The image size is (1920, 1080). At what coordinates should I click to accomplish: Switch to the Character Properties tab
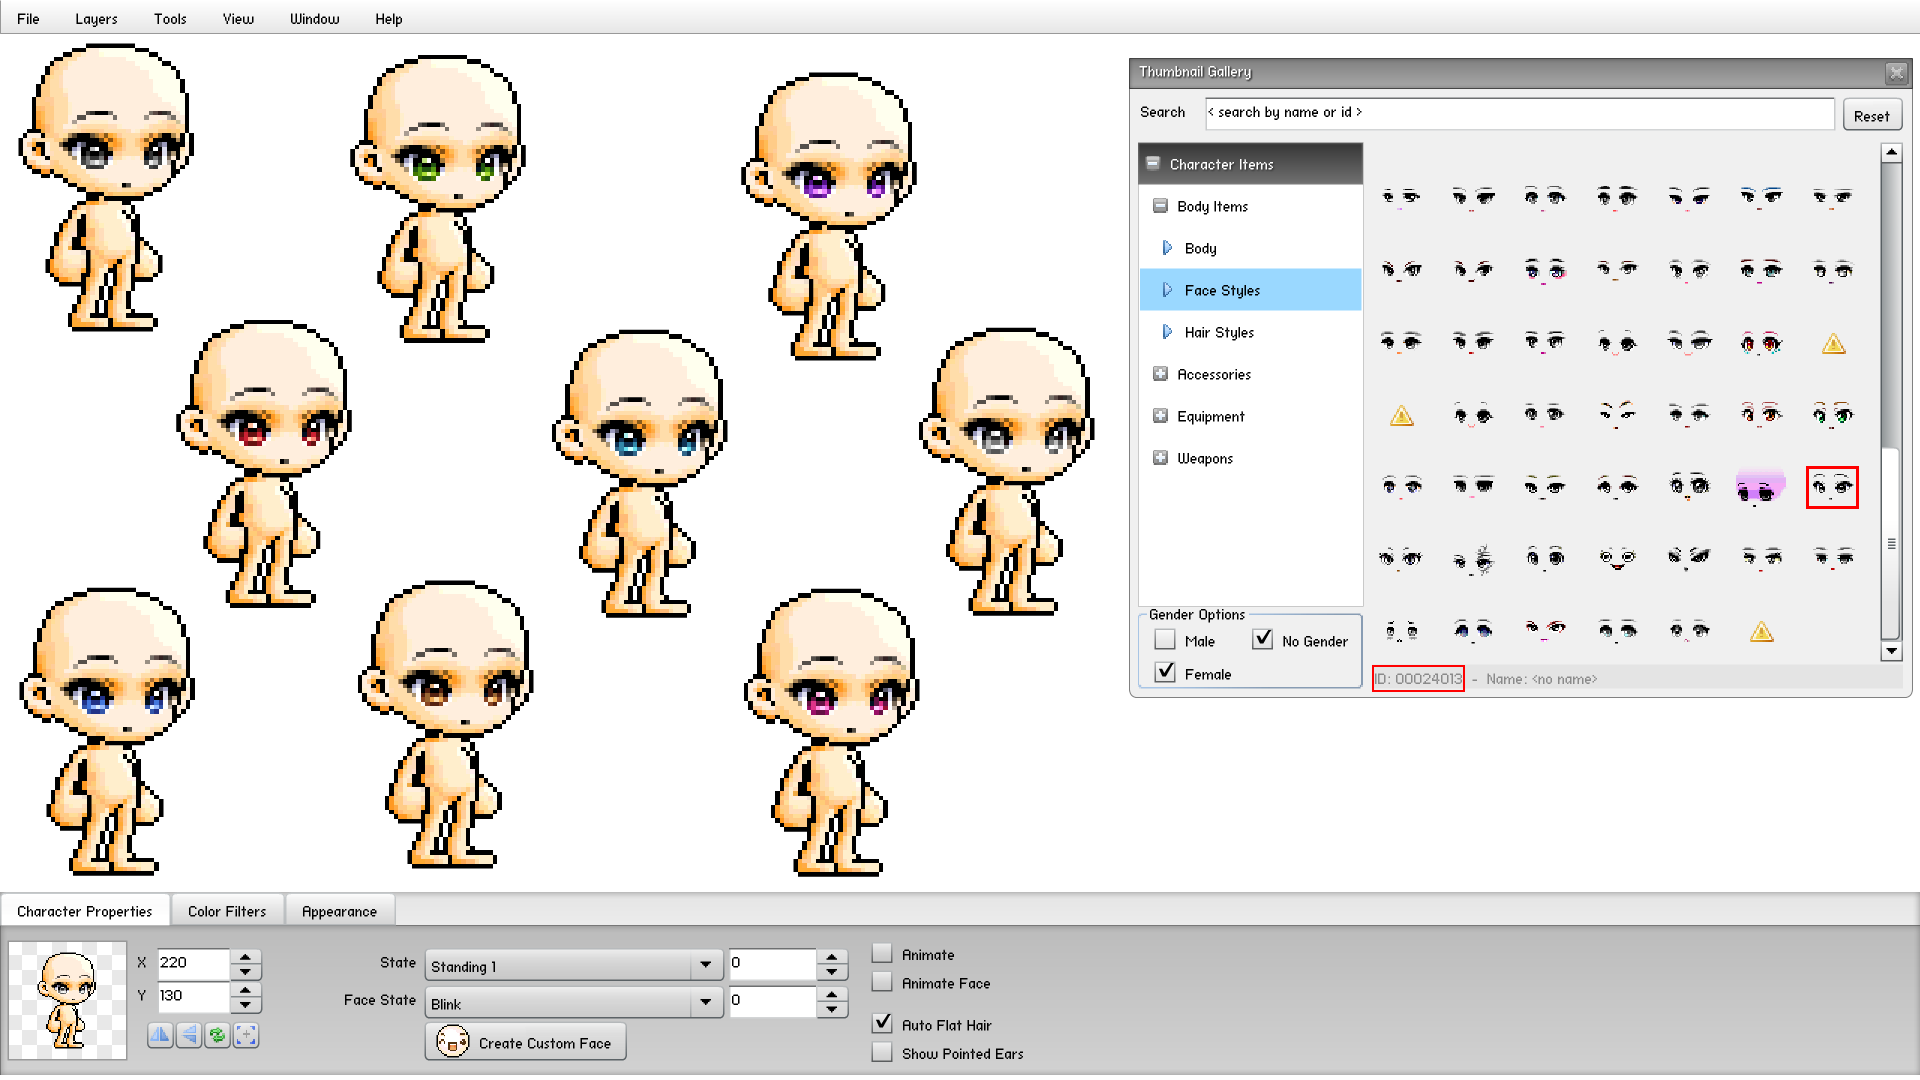85,911
